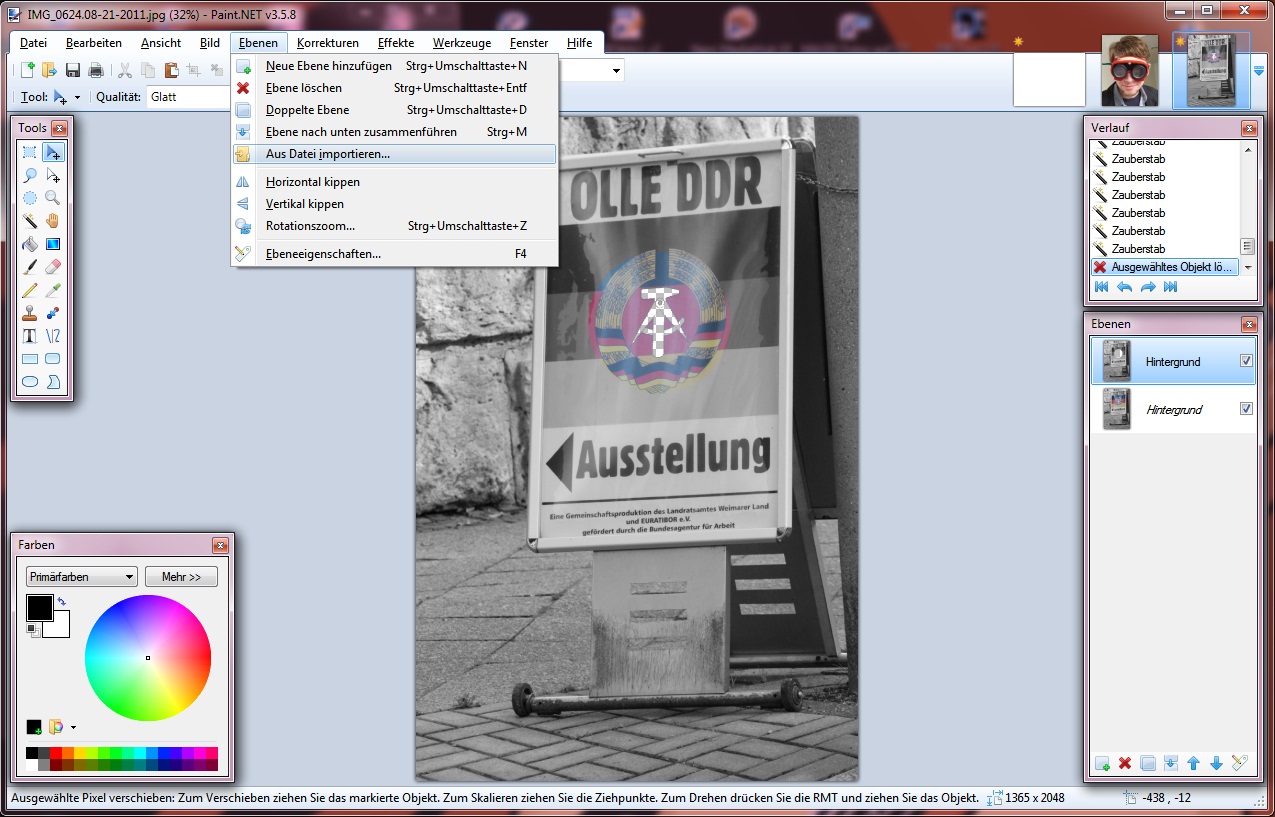Select the Color Picker eyedropper tool

[54, 290]
